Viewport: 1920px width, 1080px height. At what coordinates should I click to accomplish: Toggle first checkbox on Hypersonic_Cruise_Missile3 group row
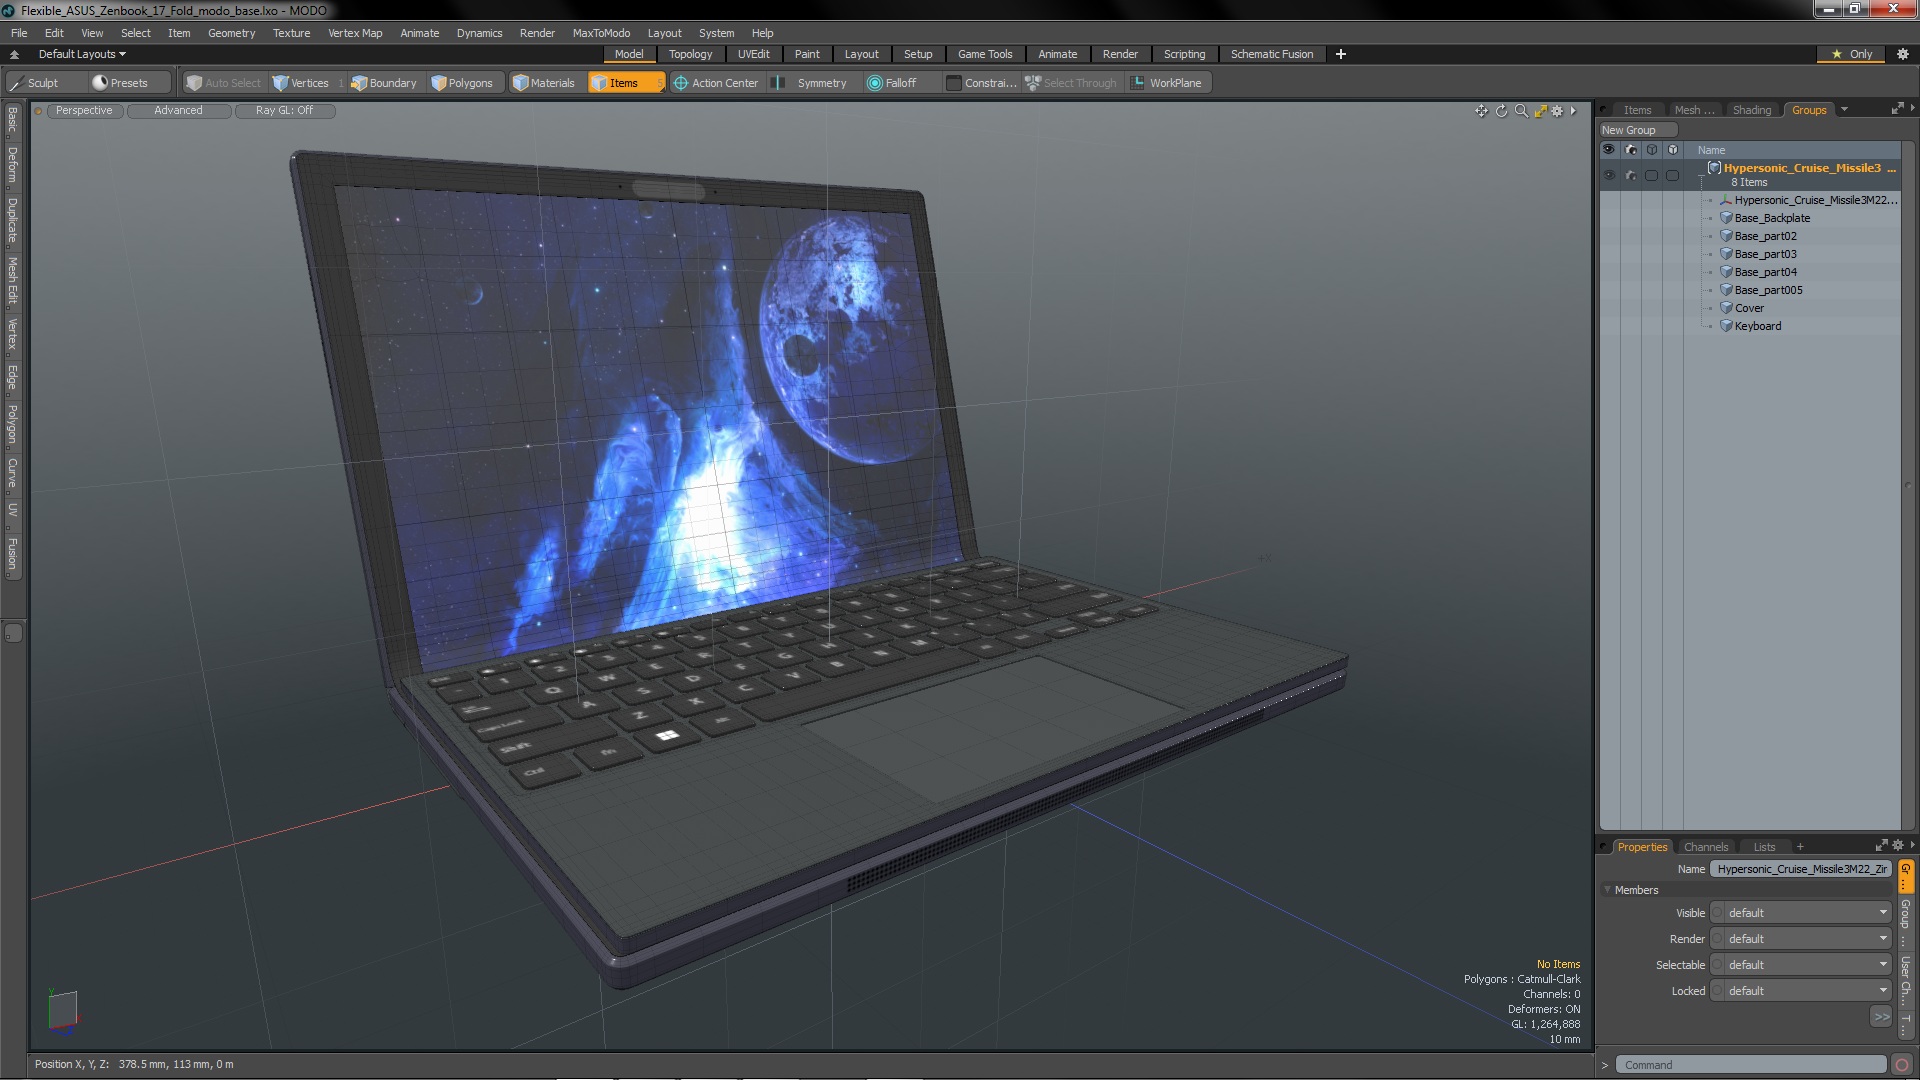1652,175
